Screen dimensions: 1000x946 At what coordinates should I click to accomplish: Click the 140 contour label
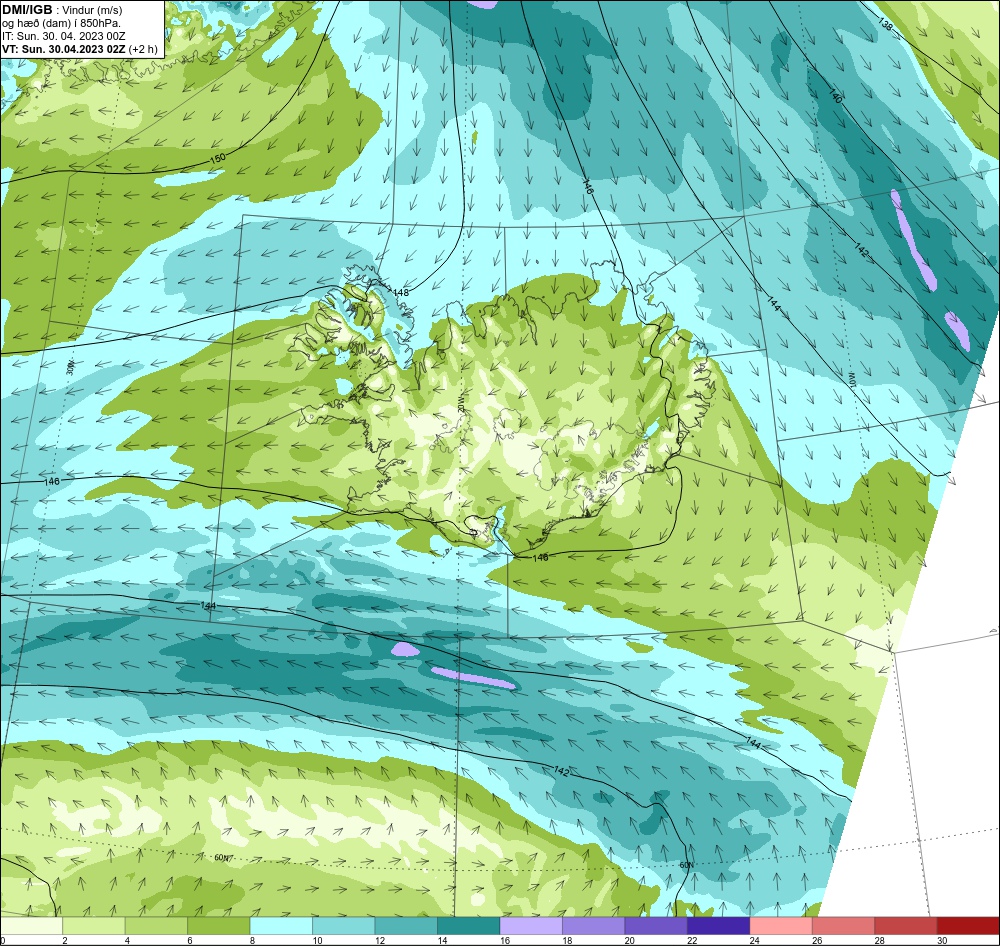835,96
